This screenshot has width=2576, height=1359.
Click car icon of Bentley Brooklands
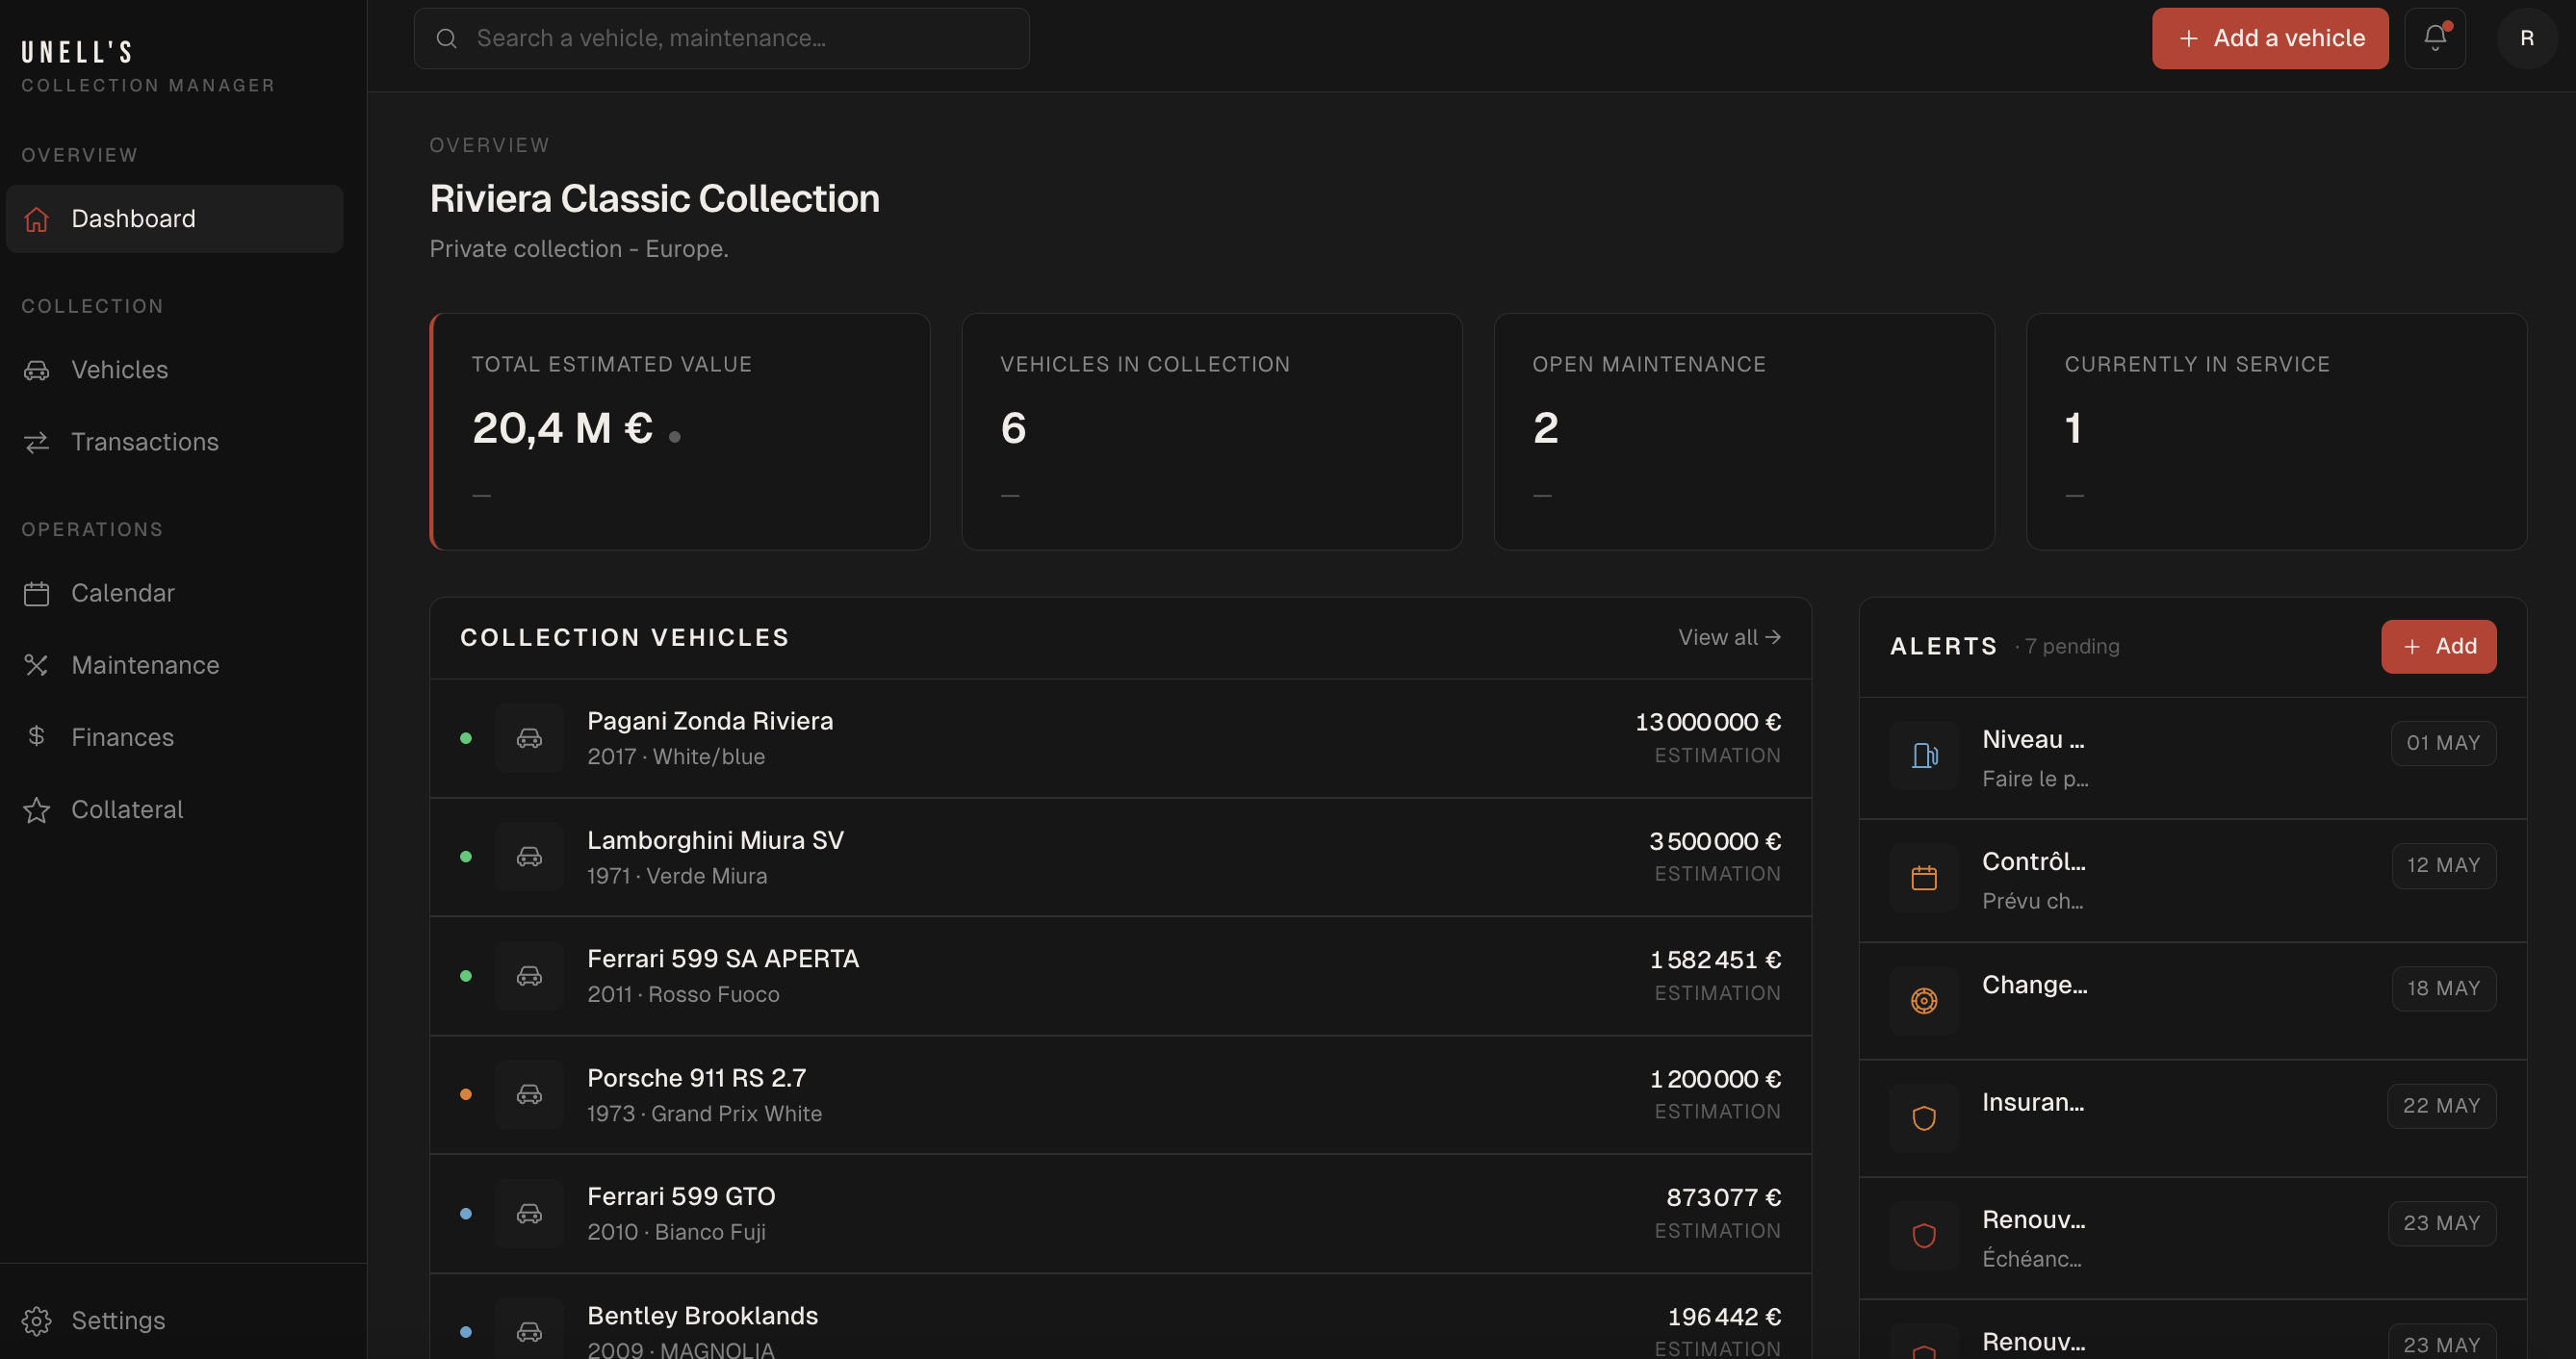529,1331
